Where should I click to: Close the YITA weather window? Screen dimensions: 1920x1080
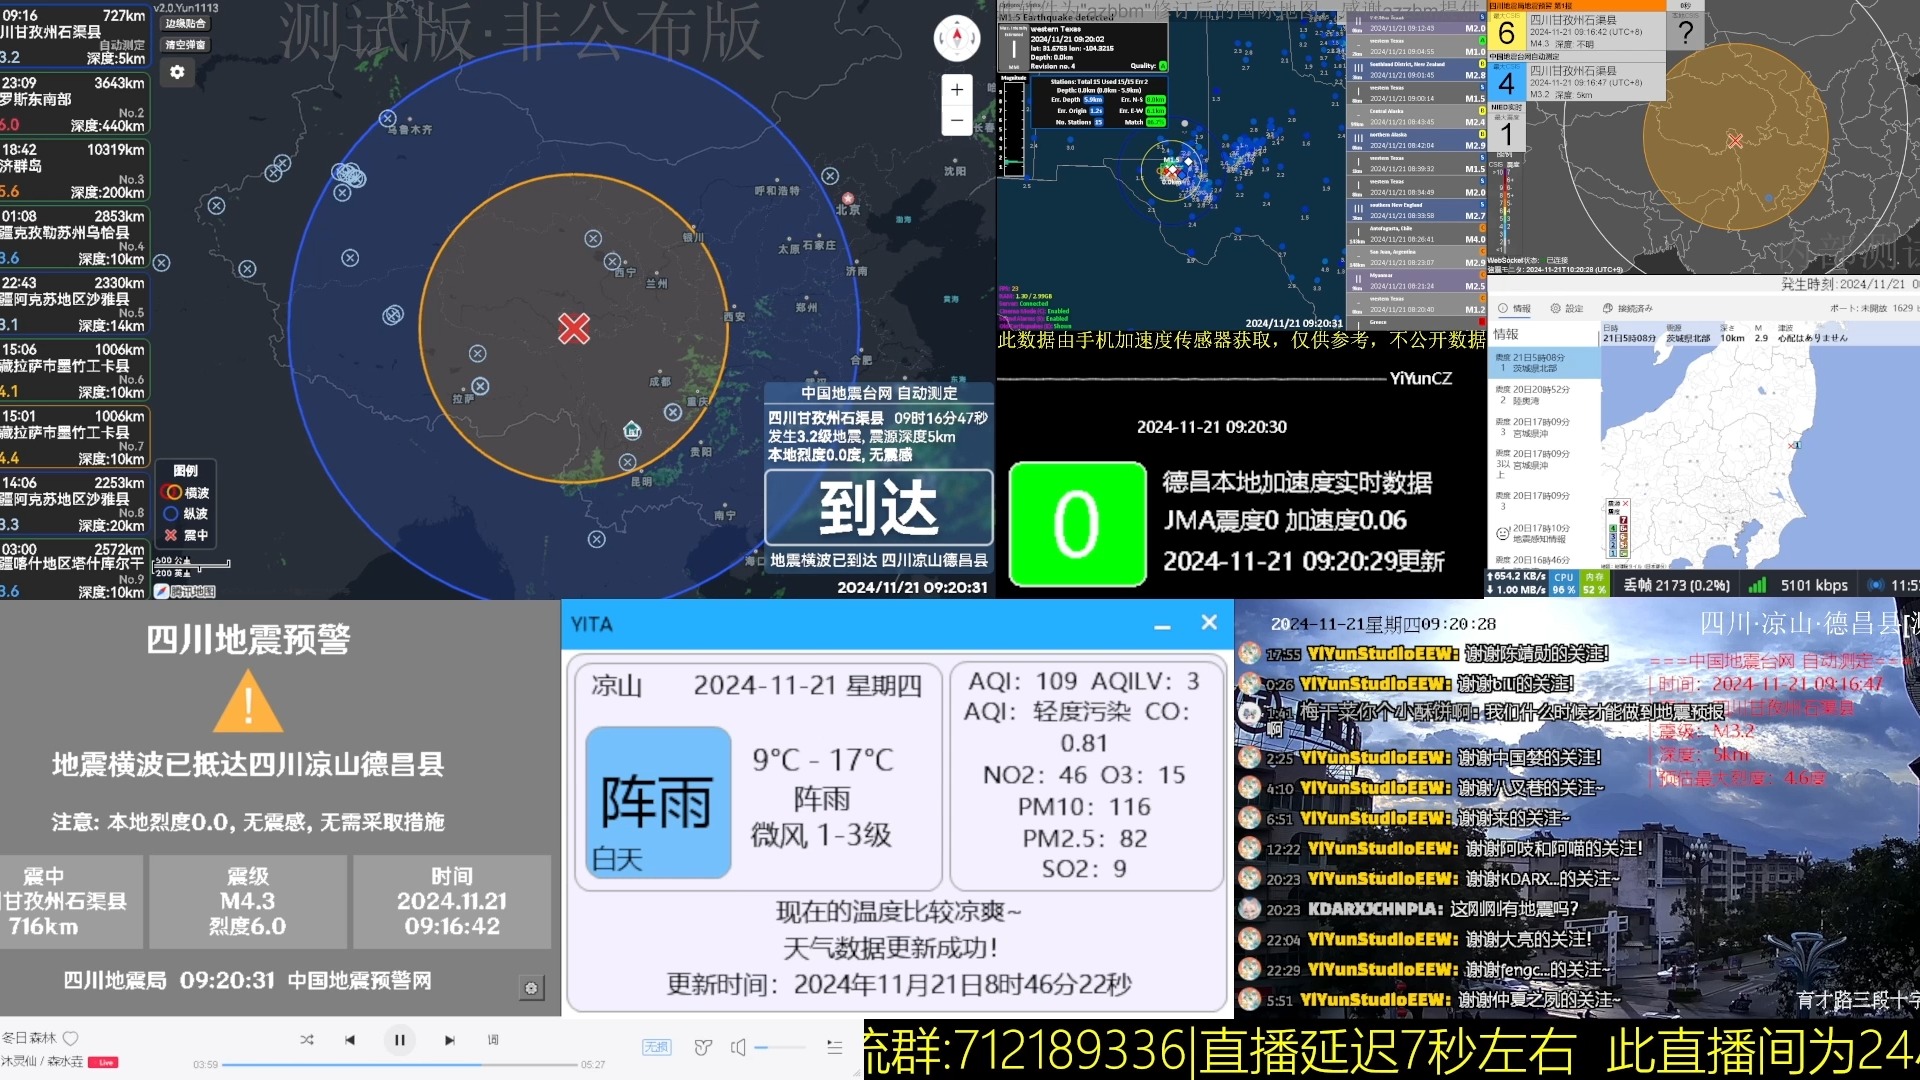(x=1209, y=622)
